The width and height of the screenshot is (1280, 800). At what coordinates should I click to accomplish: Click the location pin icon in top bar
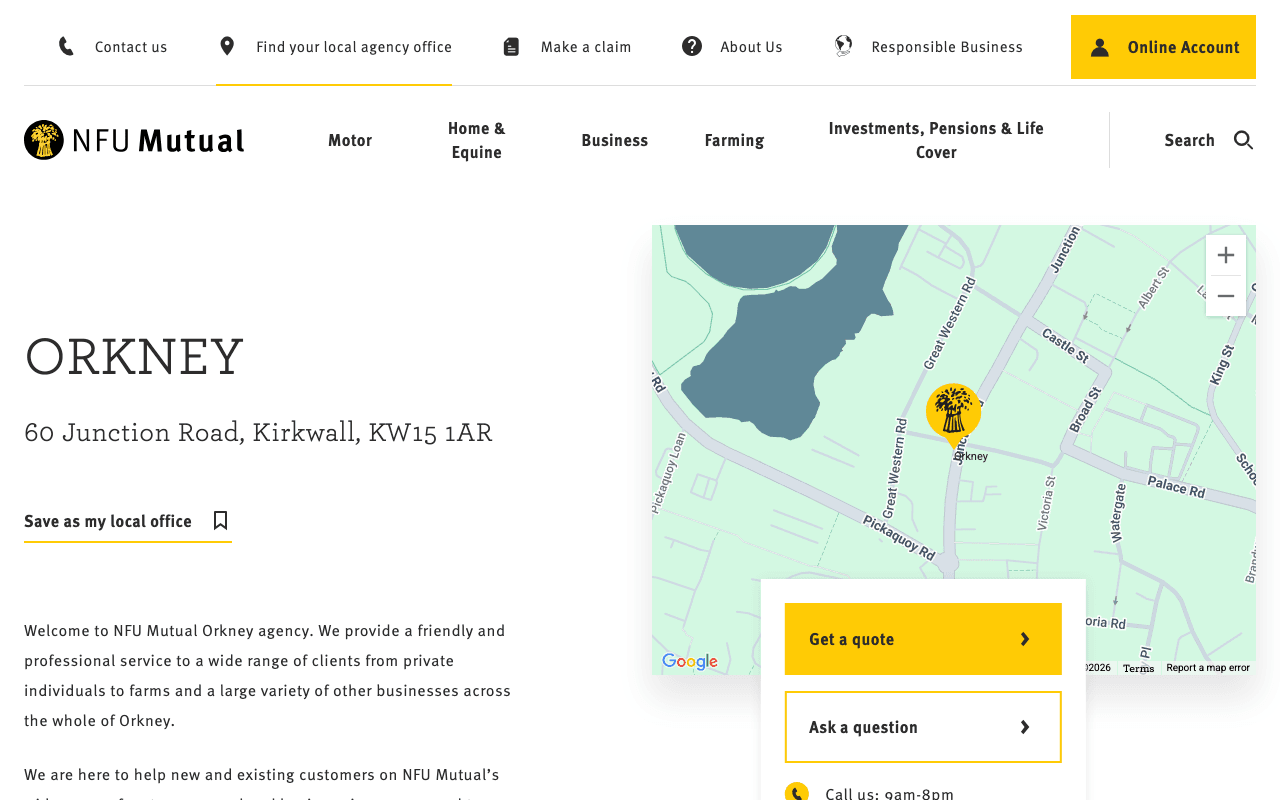(x=227, y=46)
